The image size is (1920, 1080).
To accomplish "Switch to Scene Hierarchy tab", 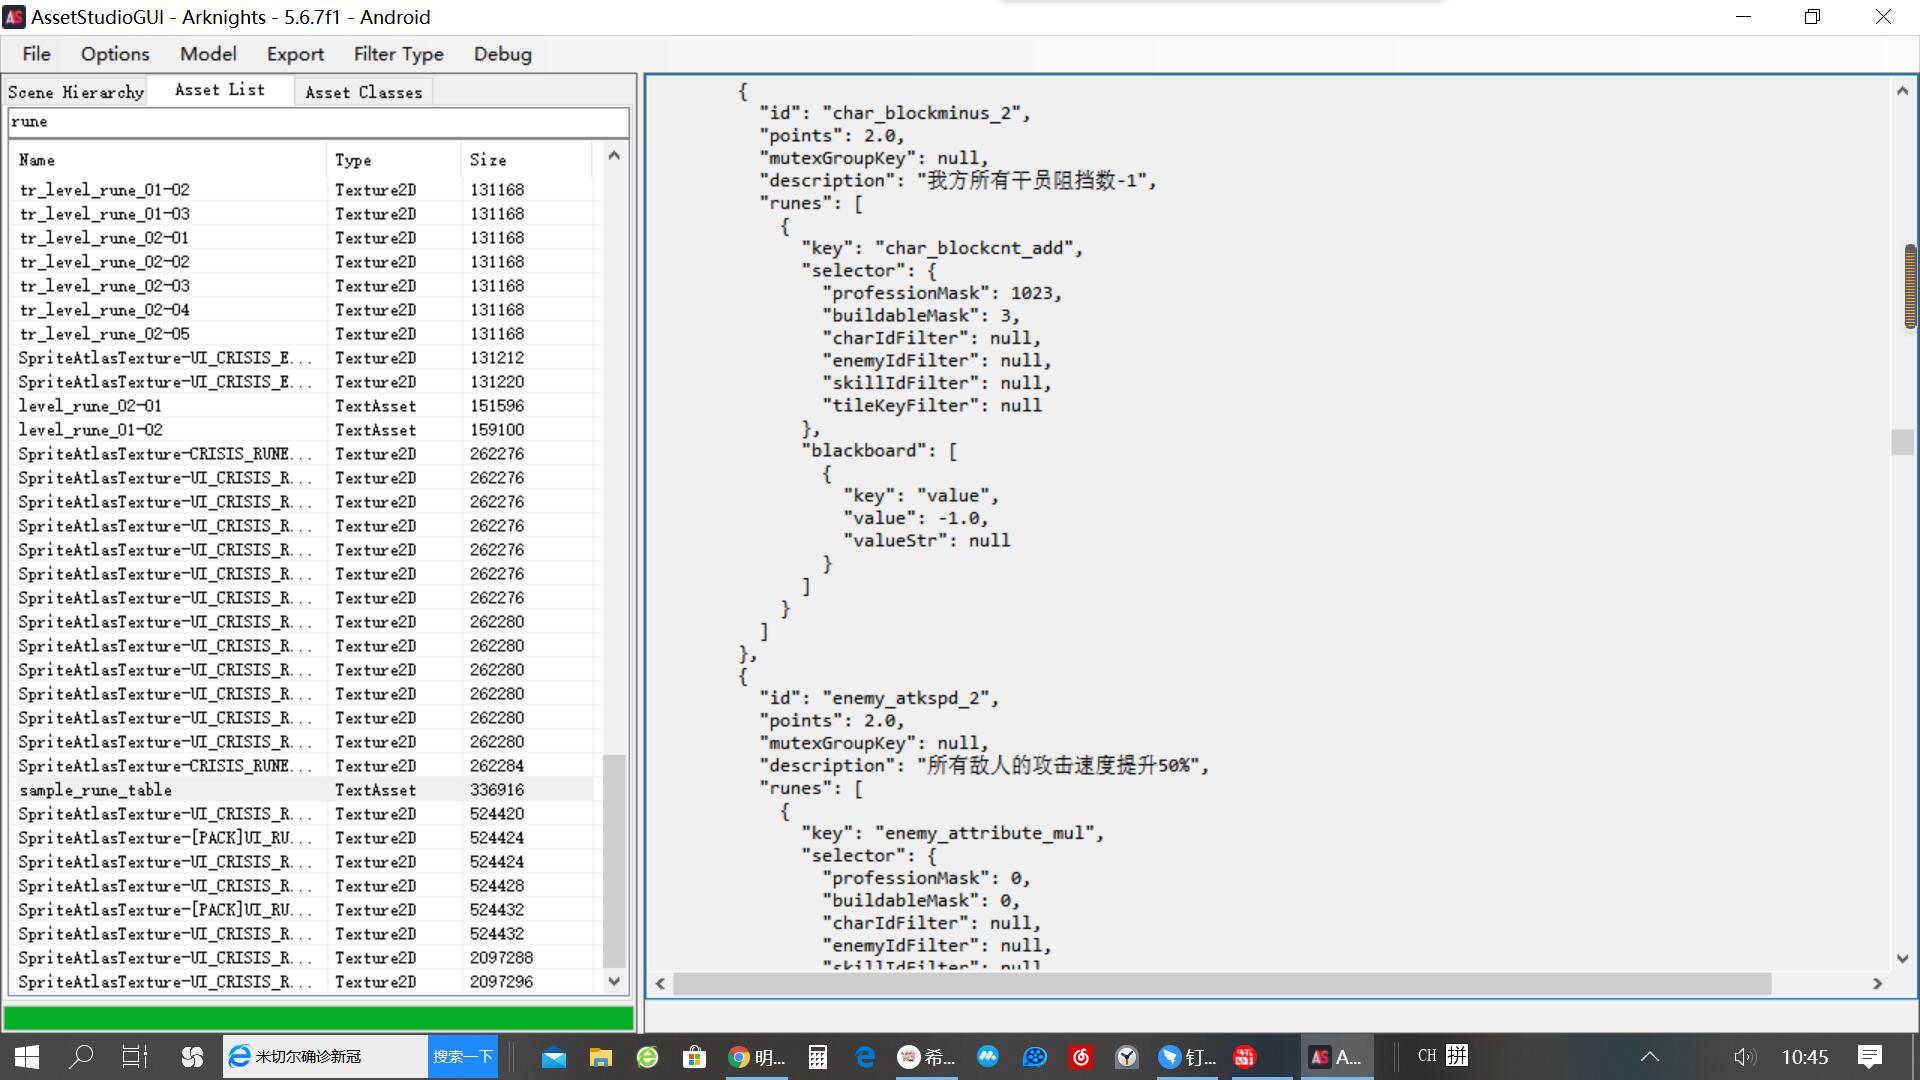I will click(76, 92).
